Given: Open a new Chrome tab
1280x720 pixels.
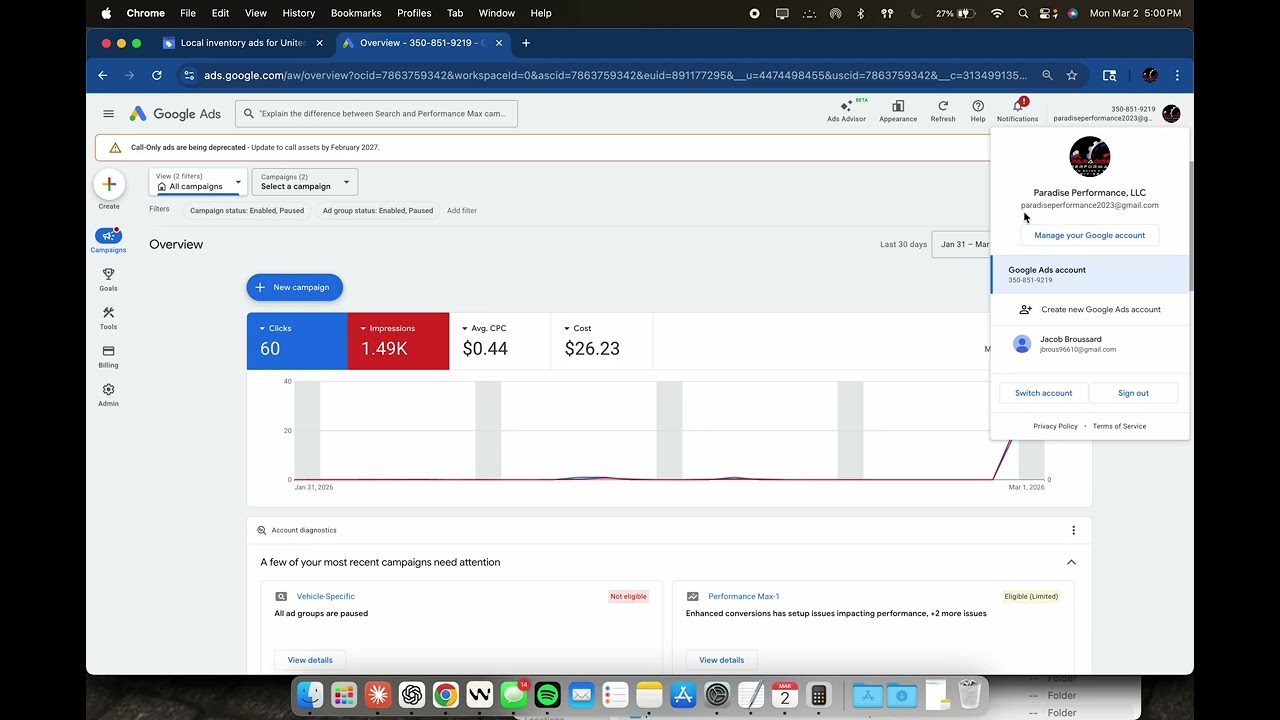Looking at the screenshot, I should coord(526,43).
